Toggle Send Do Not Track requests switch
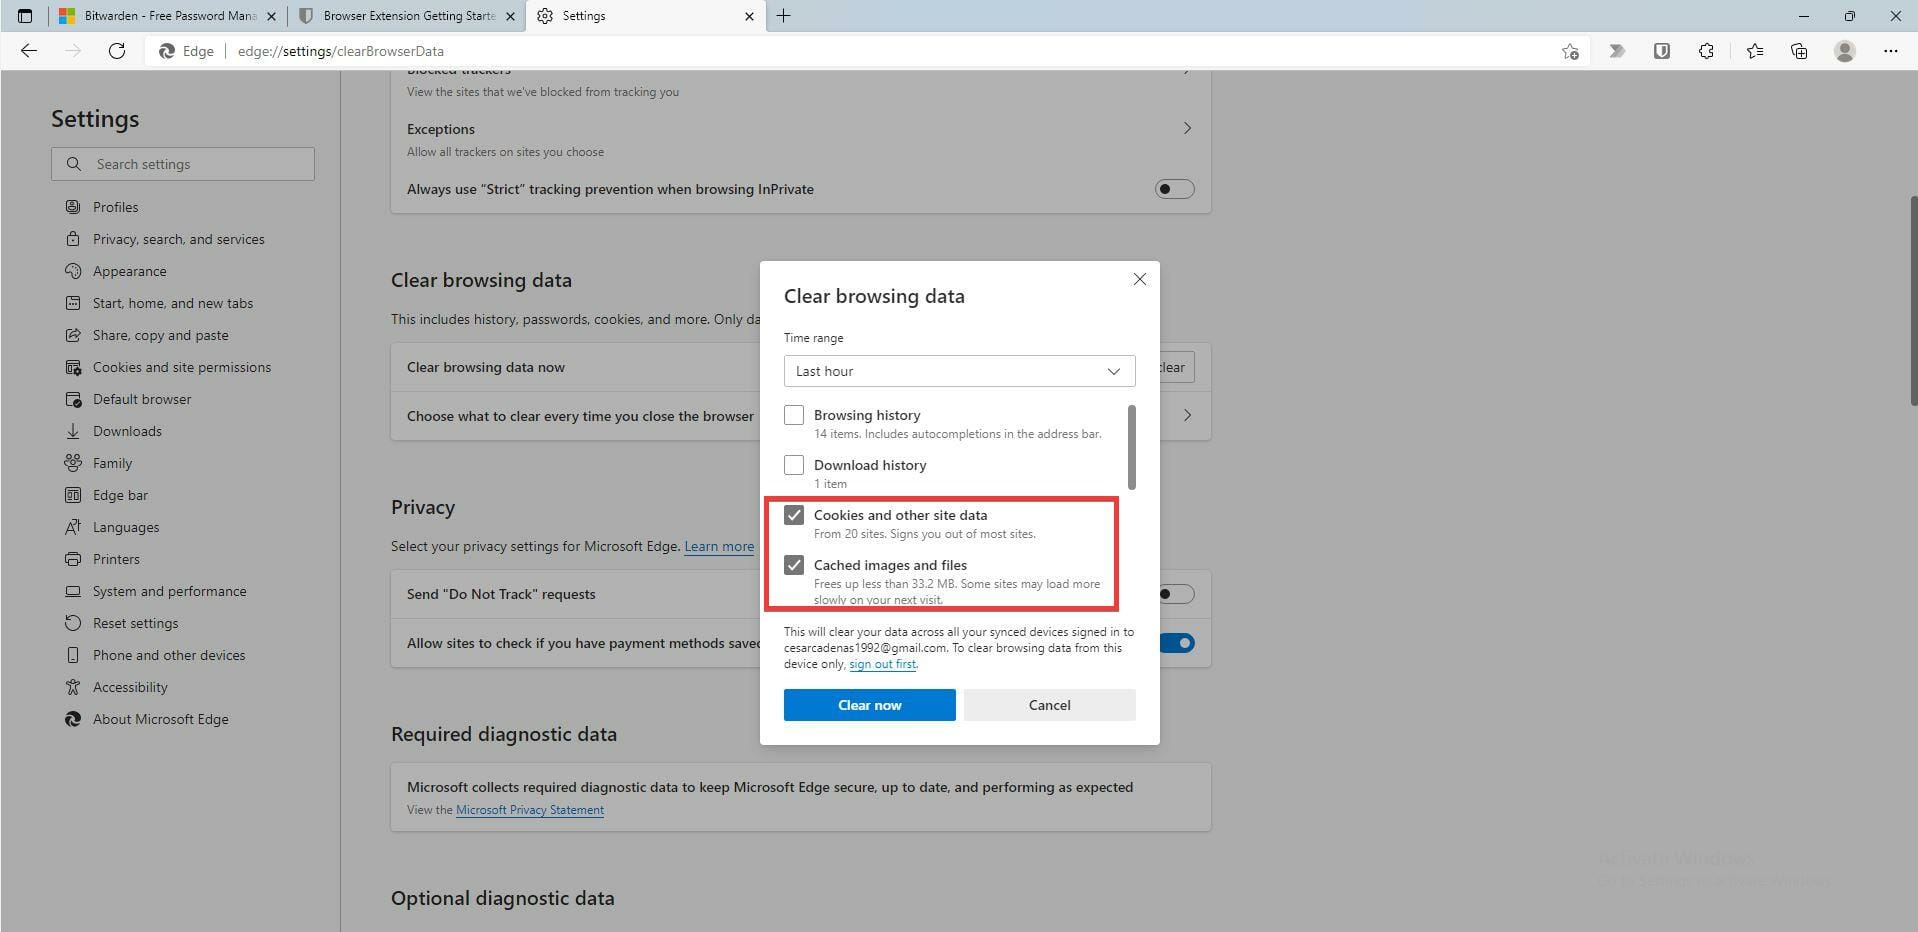The width and height of the screenshot is (1918, 932). click(1176, 594)
